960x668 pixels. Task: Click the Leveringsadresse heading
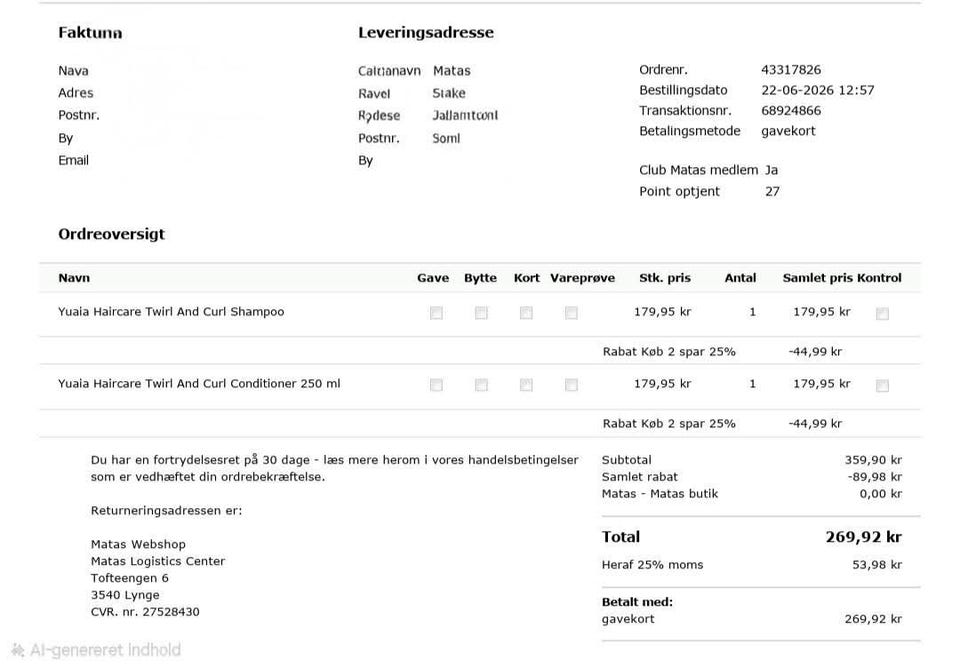click(x=426, y=32)
